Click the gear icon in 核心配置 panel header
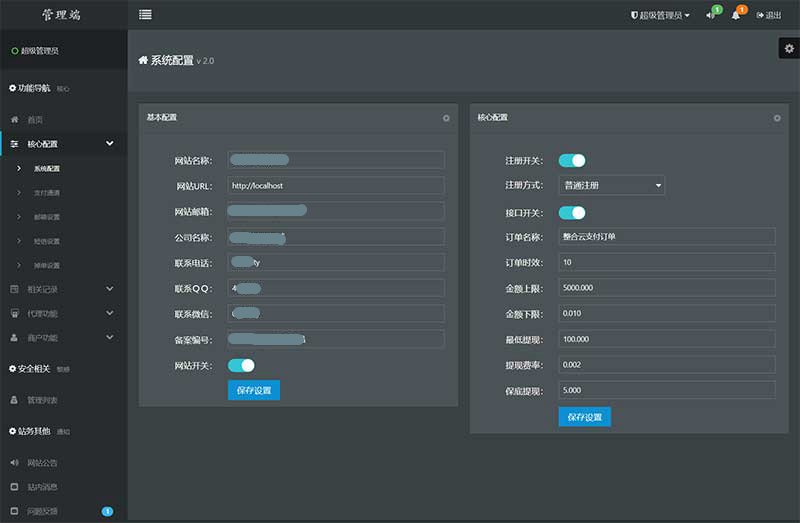 777,118
